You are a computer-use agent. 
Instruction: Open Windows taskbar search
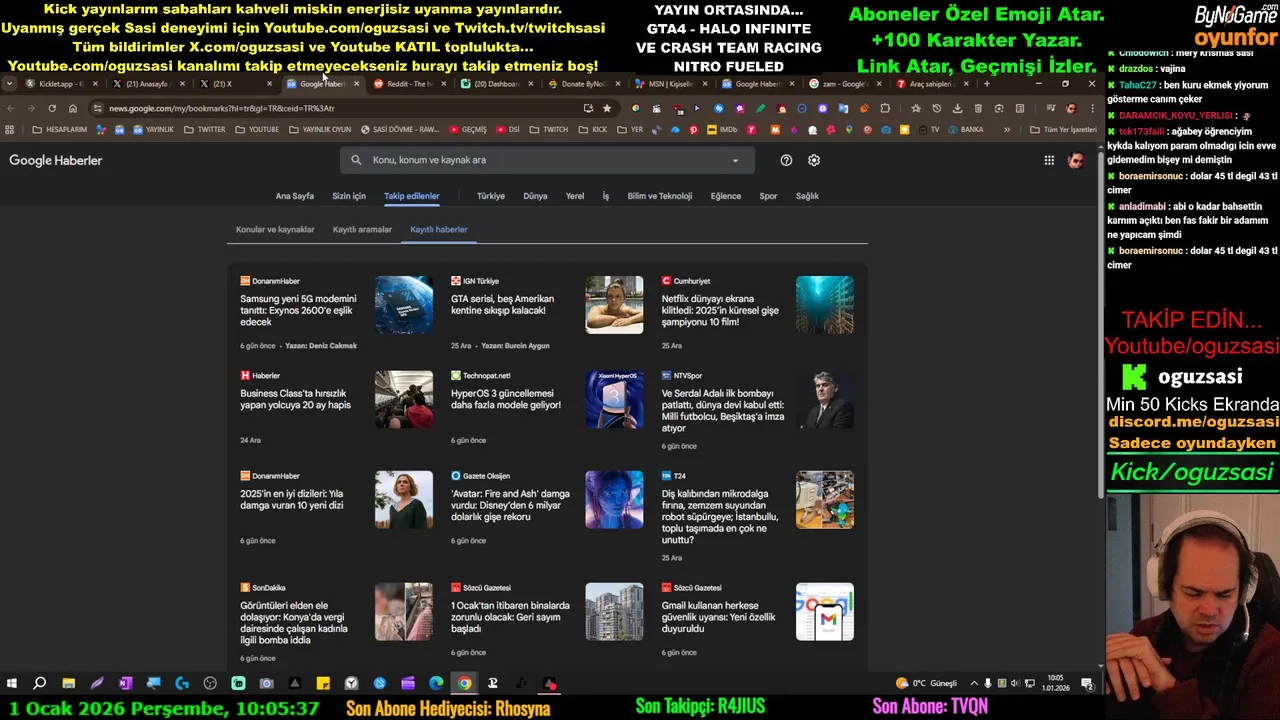click(x=40, y=684)
